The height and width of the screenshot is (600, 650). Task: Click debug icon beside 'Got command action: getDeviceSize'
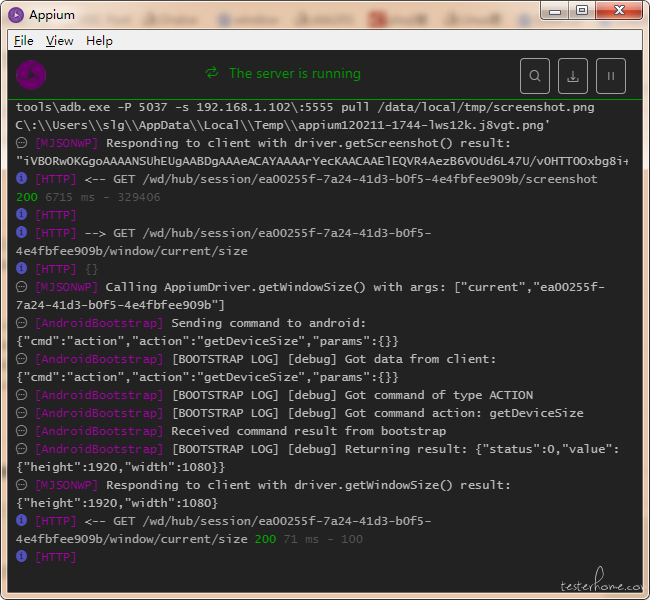pos(22,413)
